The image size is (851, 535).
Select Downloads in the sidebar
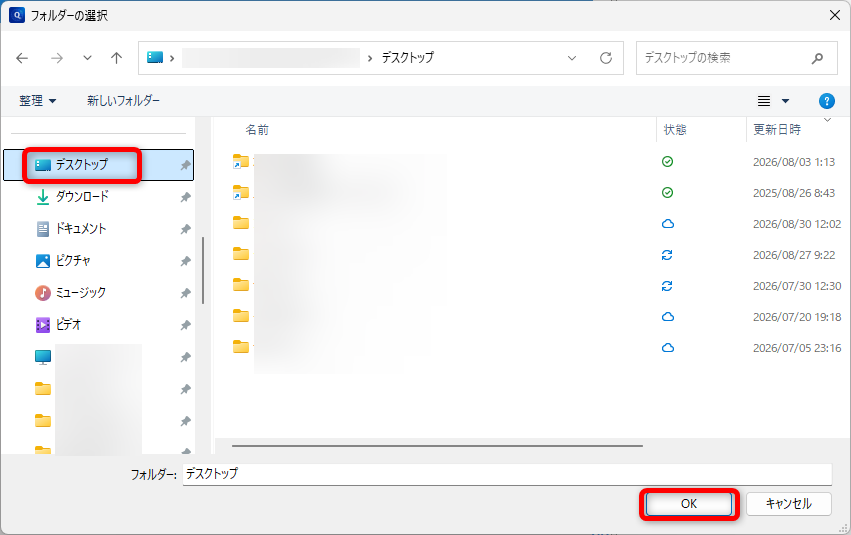(82, 196)
